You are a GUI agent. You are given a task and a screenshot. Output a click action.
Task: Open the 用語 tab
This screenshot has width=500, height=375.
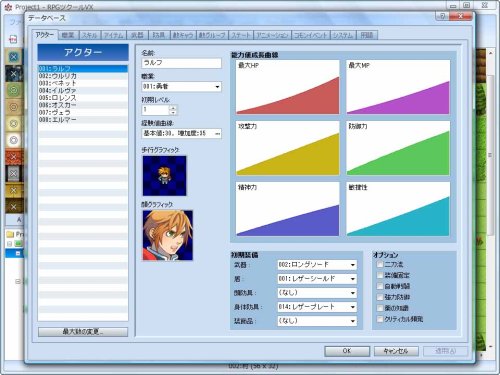pos(367,35)
